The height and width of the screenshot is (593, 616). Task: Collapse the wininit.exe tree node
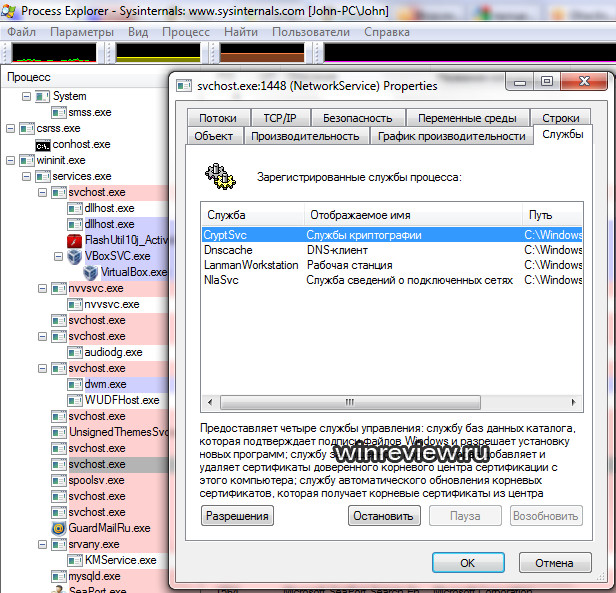pos(11,161)
